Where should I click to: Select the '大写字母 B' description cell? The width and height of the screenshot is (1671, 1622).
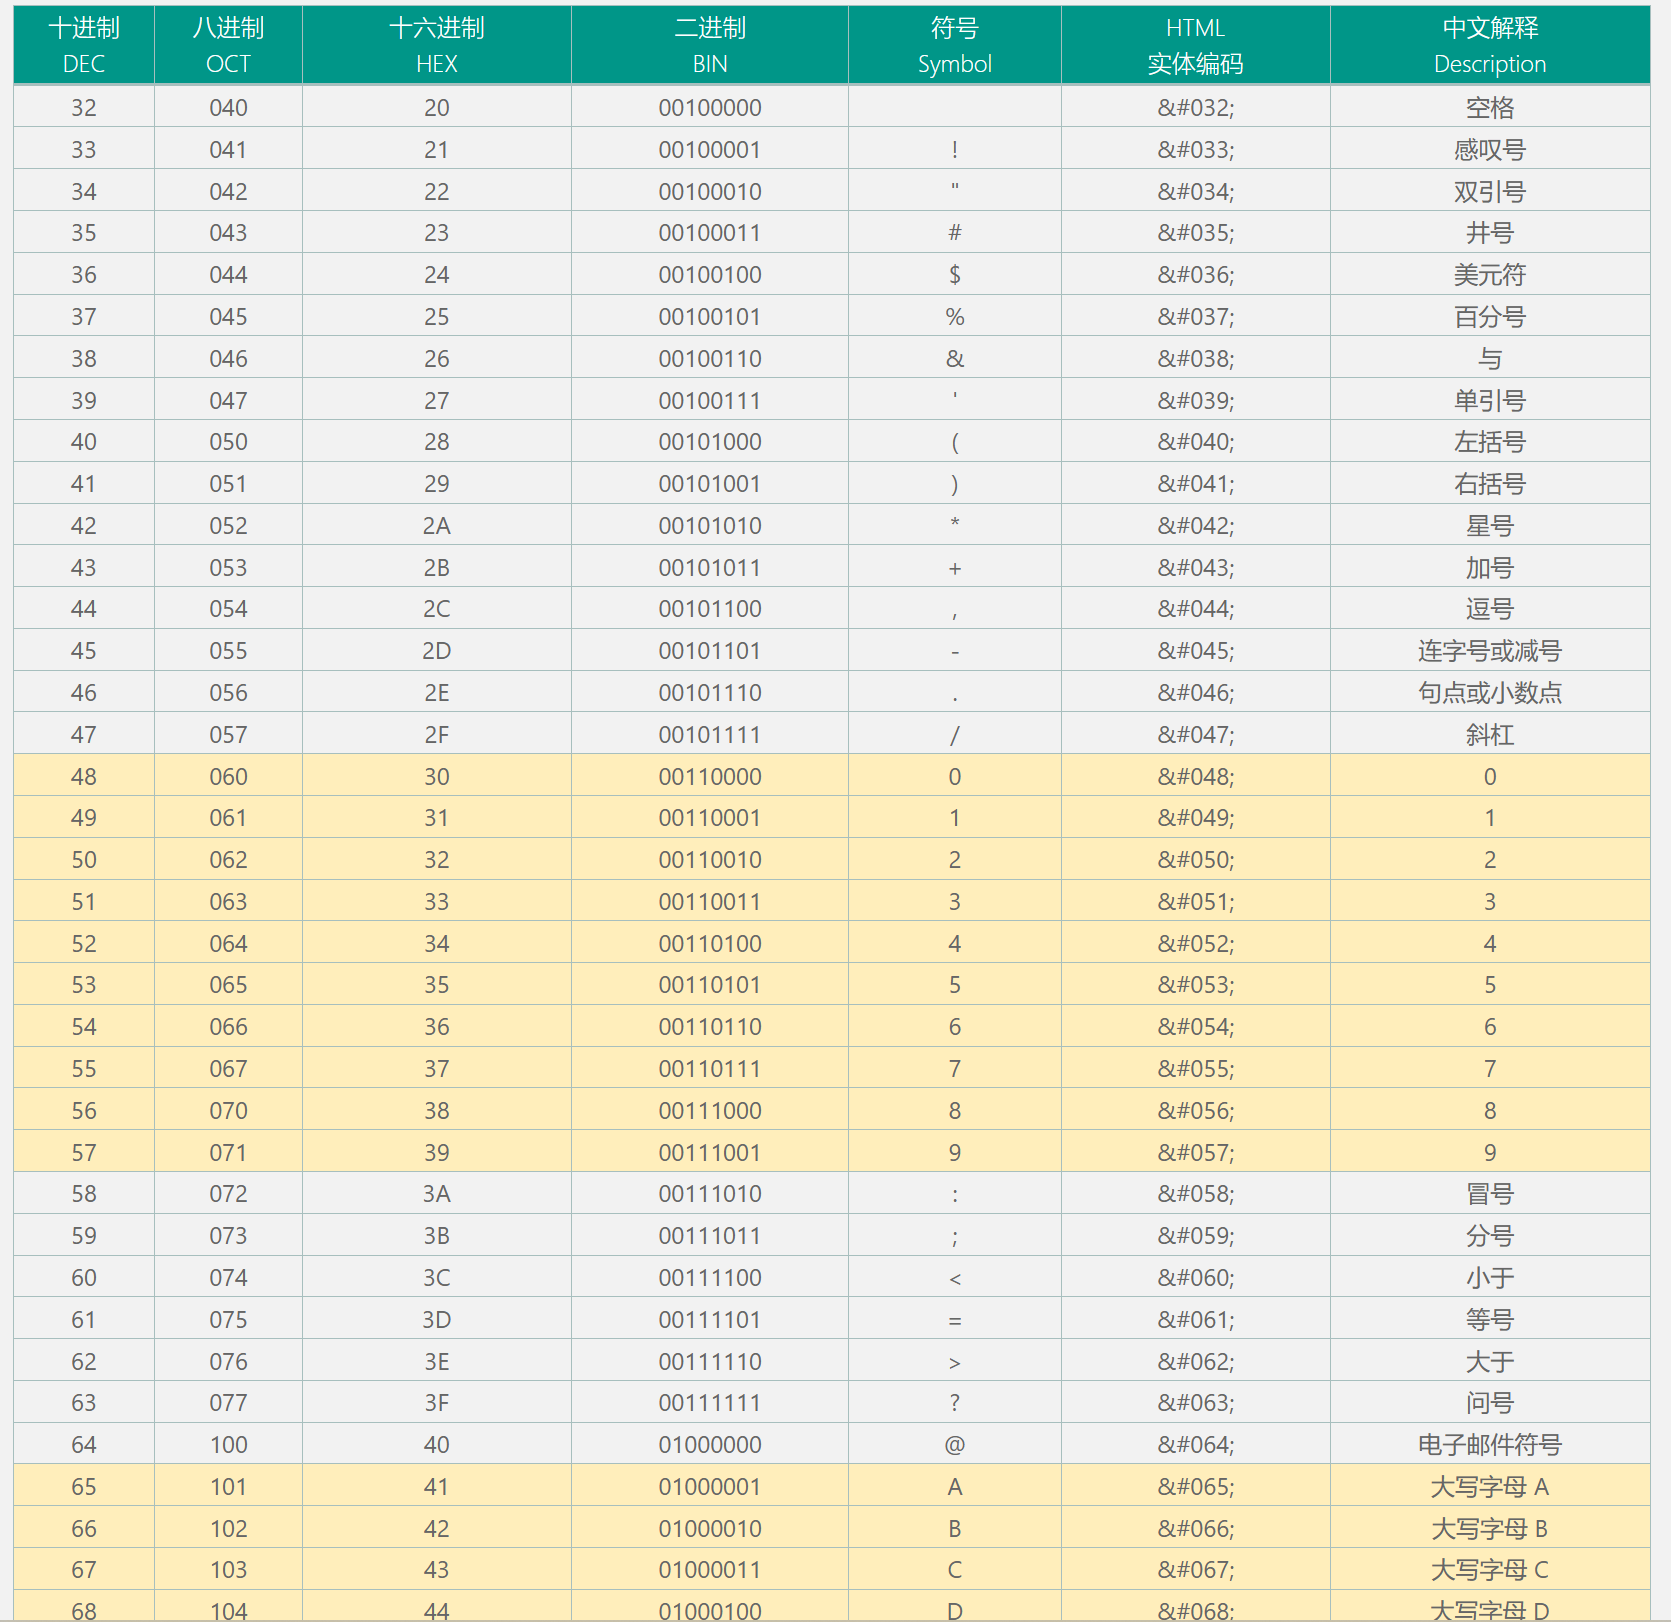1490,1528
